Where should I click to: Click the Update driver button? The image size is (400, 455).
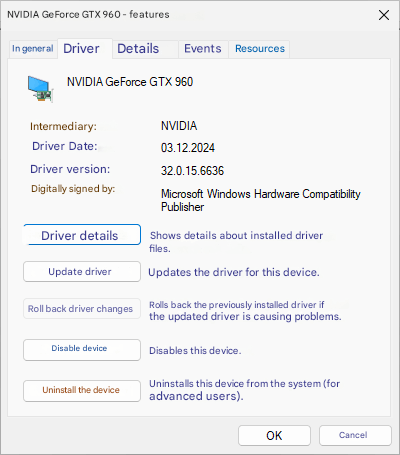82,272
